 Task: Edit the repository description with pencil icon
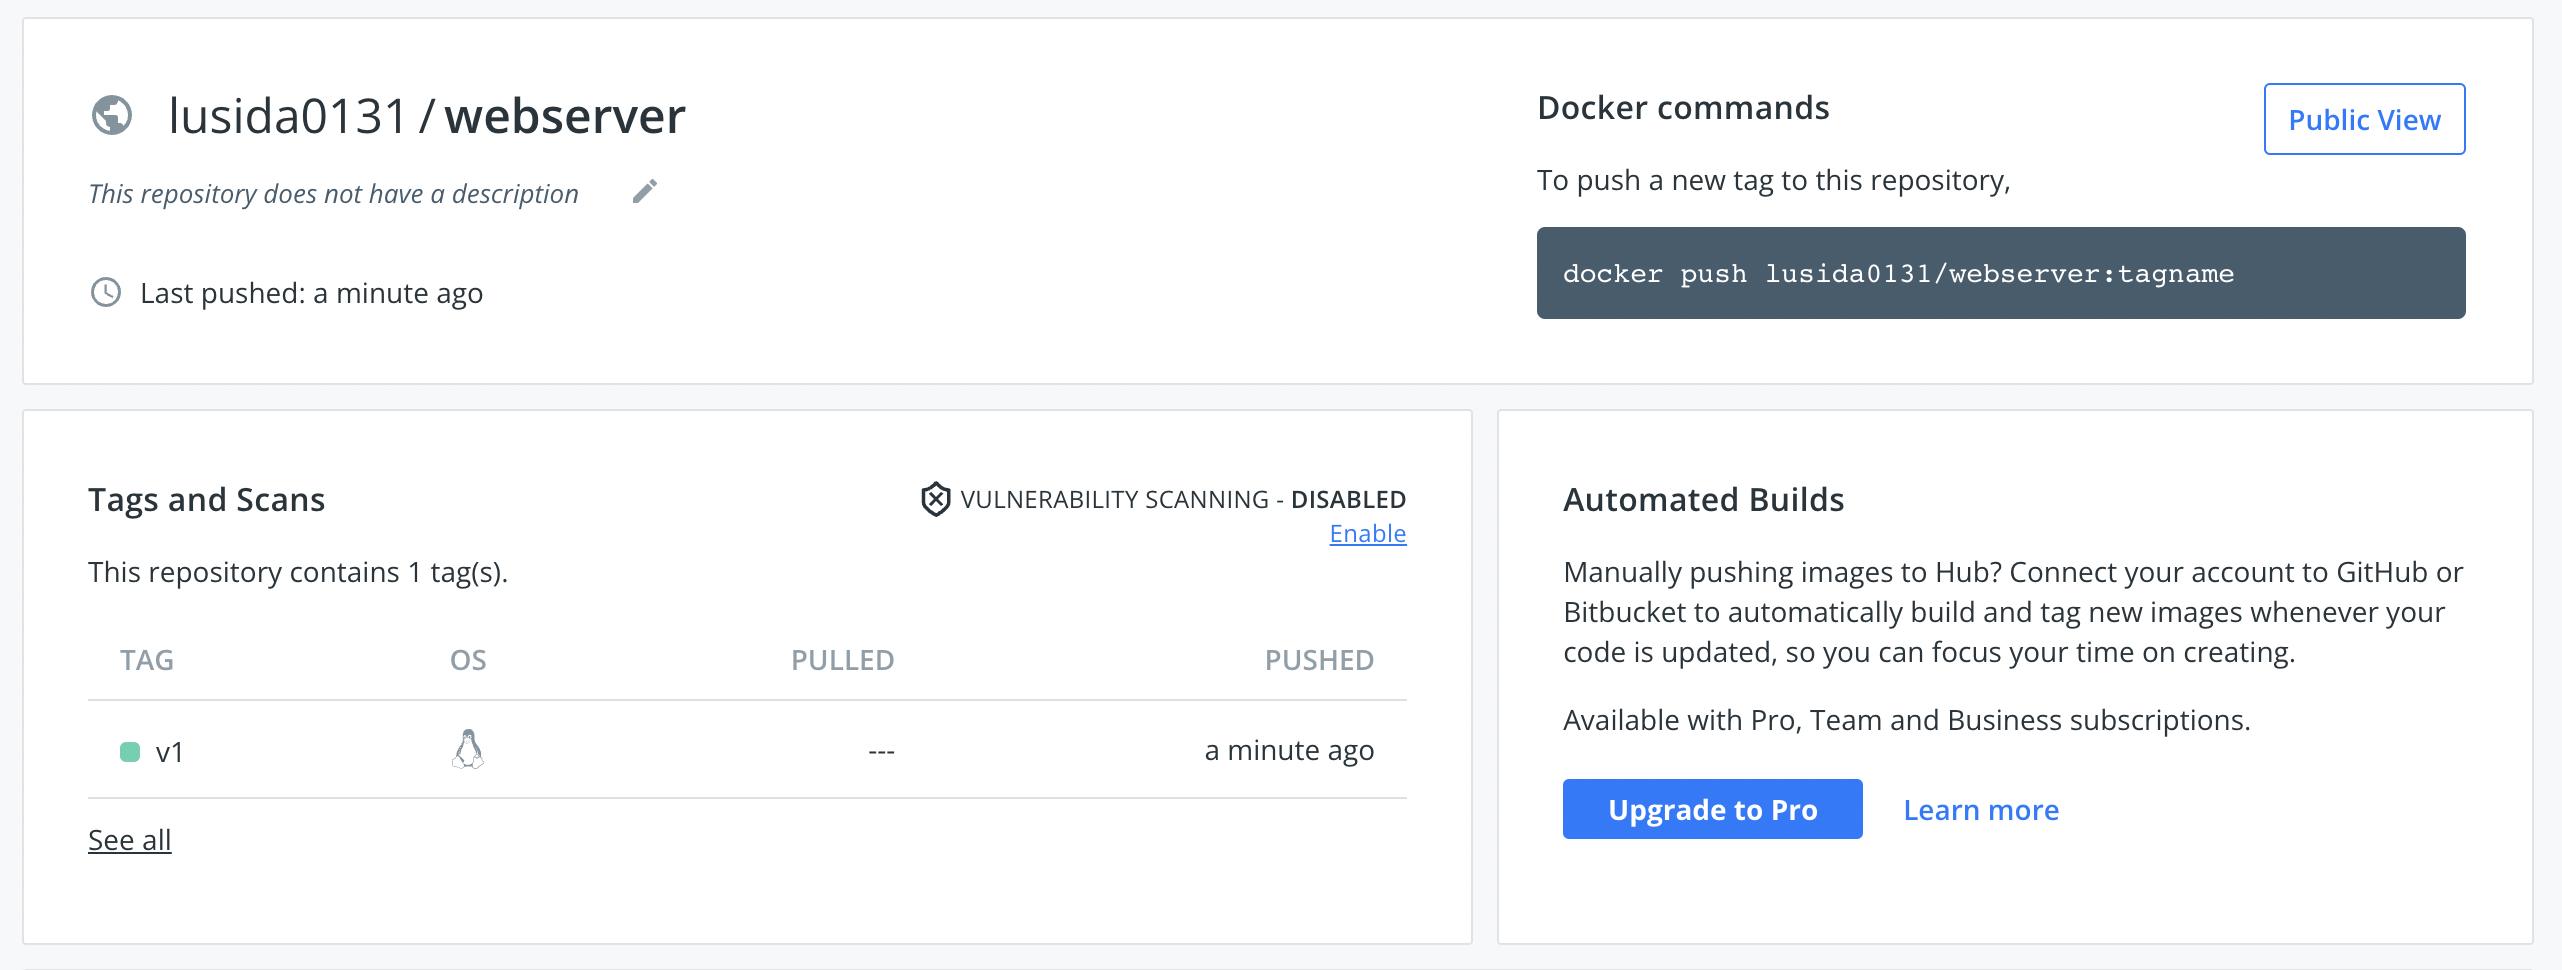click(x=645, y=191)
